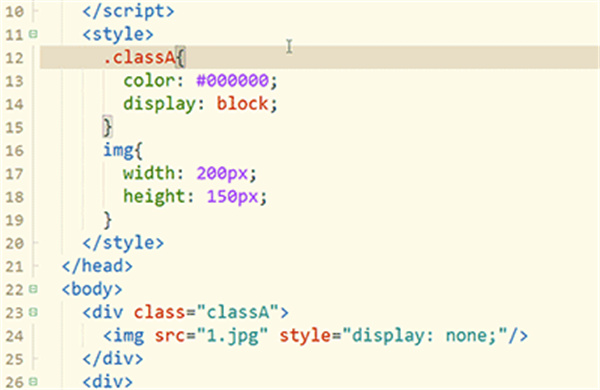Place cursor in .classA selector
600x390 pixels.
[139, 58]
